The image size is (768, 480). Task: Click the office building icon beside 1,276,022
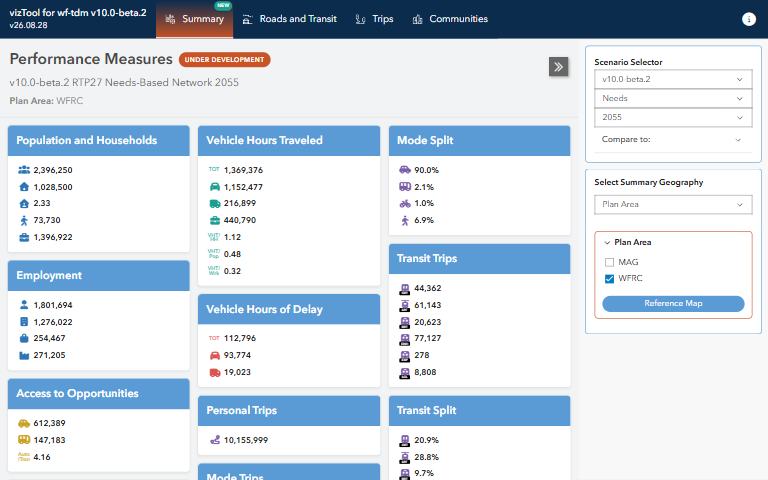click(x=24, y=322)
